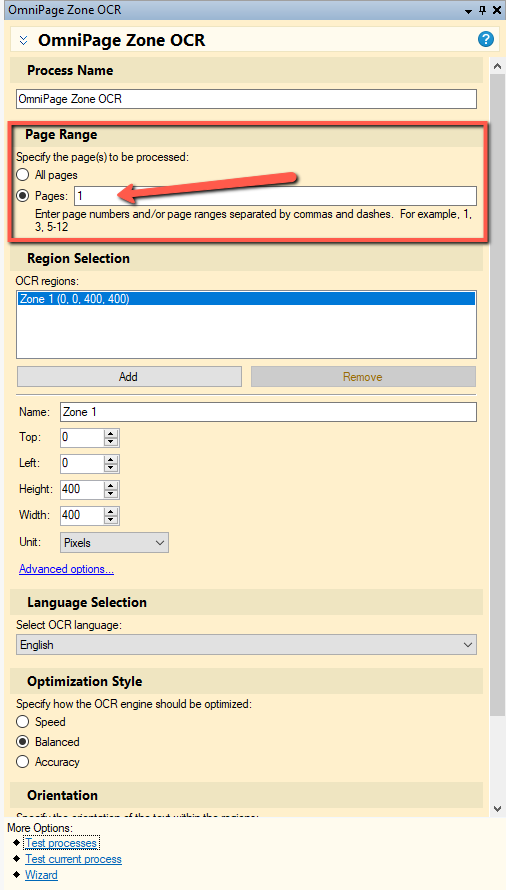Open the Test current process link
This screenshot has height=890, width=506.
pyautogui.click(x=73, y=859)
